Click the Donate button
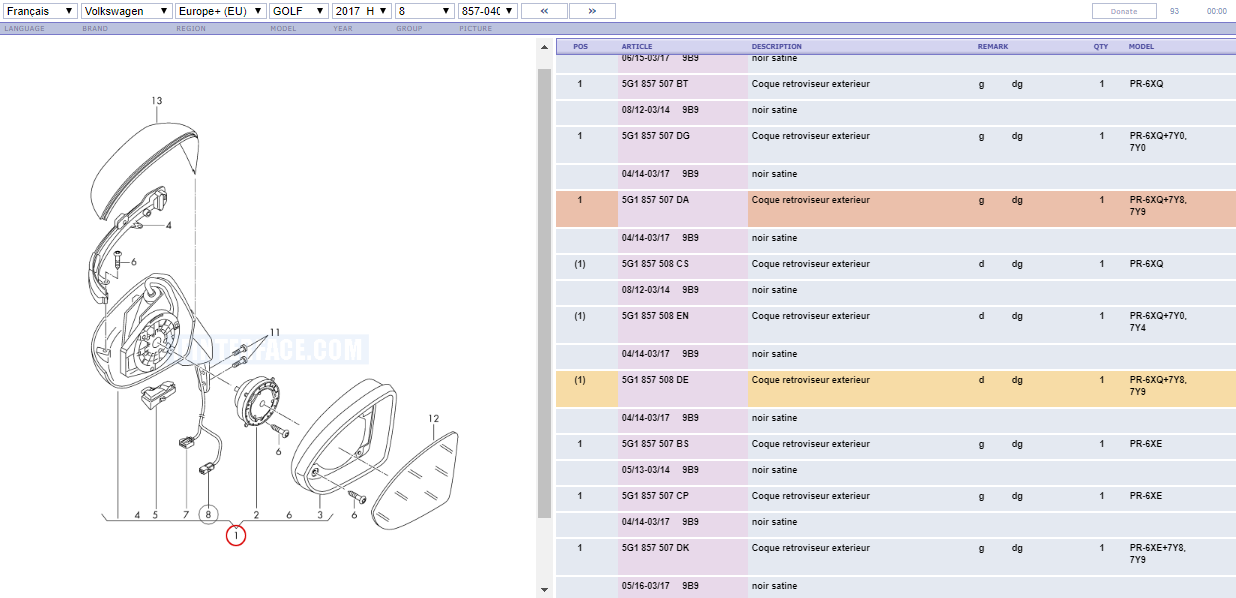 coord(1124,11)
